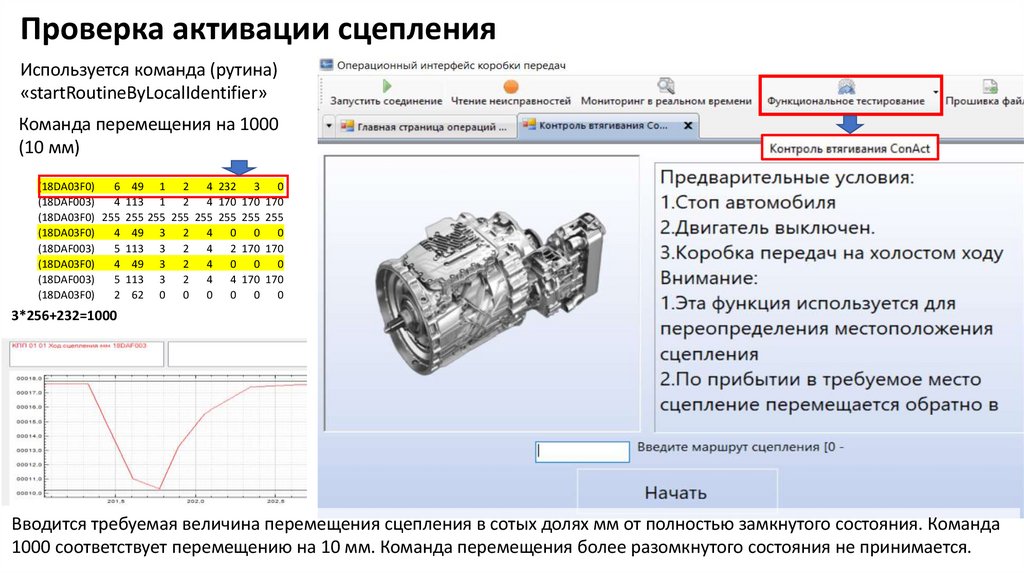Open the dropdown arrow next to Функциональное тестирование
The height and width of the screenshot is (574, 1024).
[x=935, y=92]
